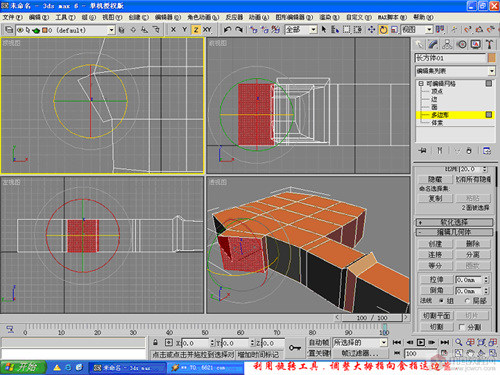Click the 分离 button

click(x=473, y=255)
